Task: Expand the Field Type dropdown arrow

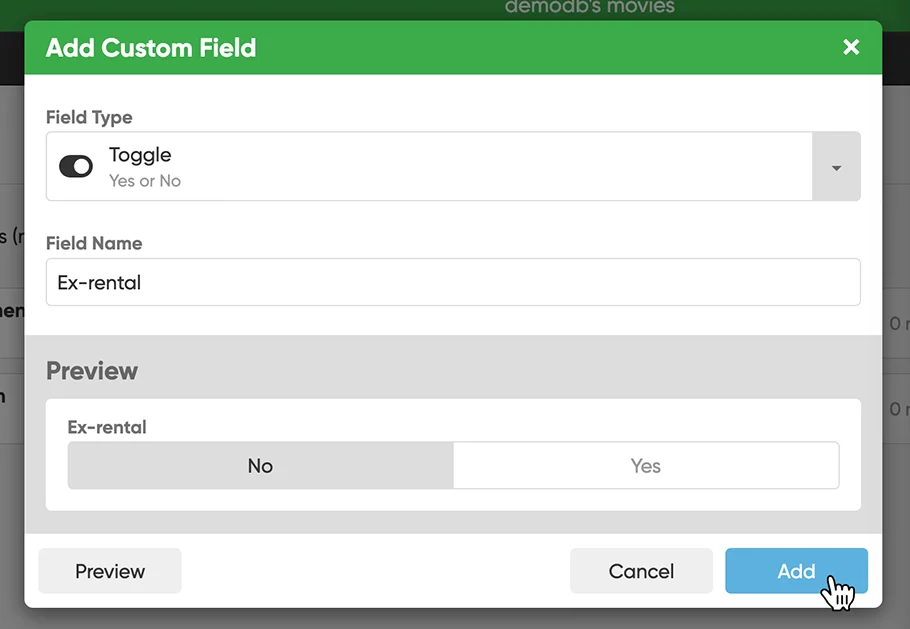Action: (836, 167)
